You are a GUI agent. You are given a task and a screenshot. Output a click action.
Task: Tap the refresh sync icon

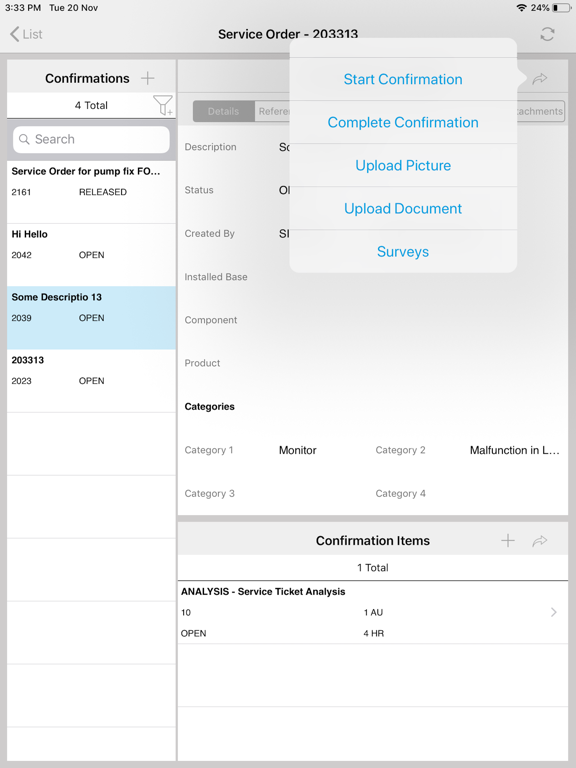click(x=547, y=34)
